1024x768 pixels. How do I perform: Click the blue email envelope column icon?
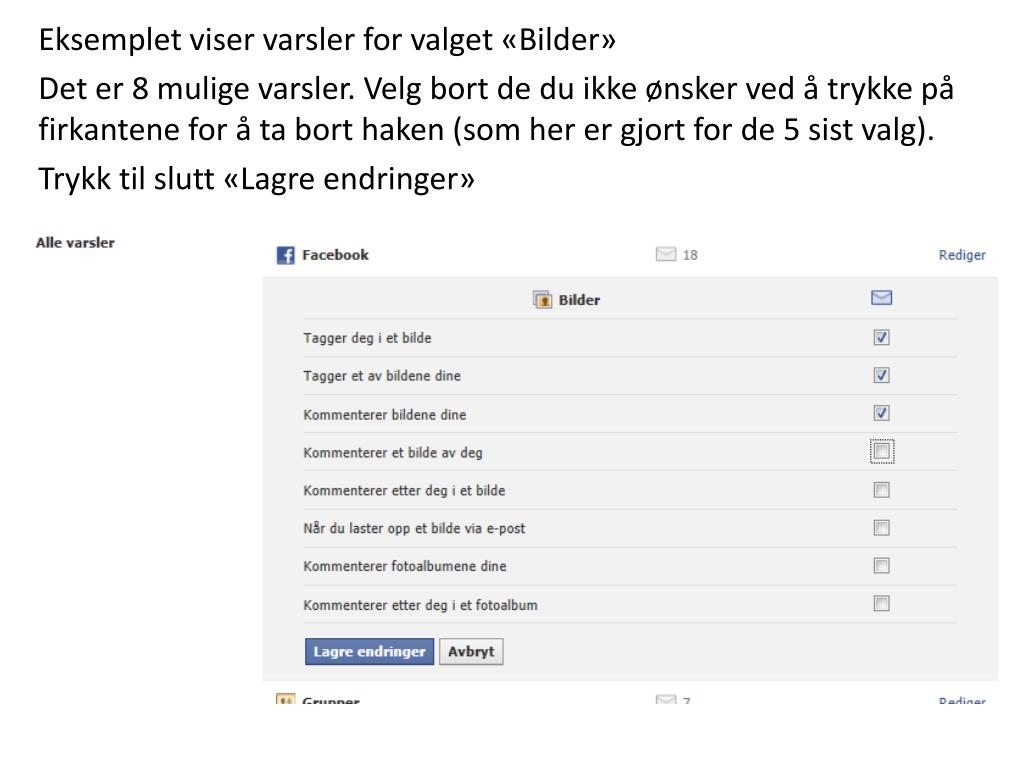pos(881,298)
